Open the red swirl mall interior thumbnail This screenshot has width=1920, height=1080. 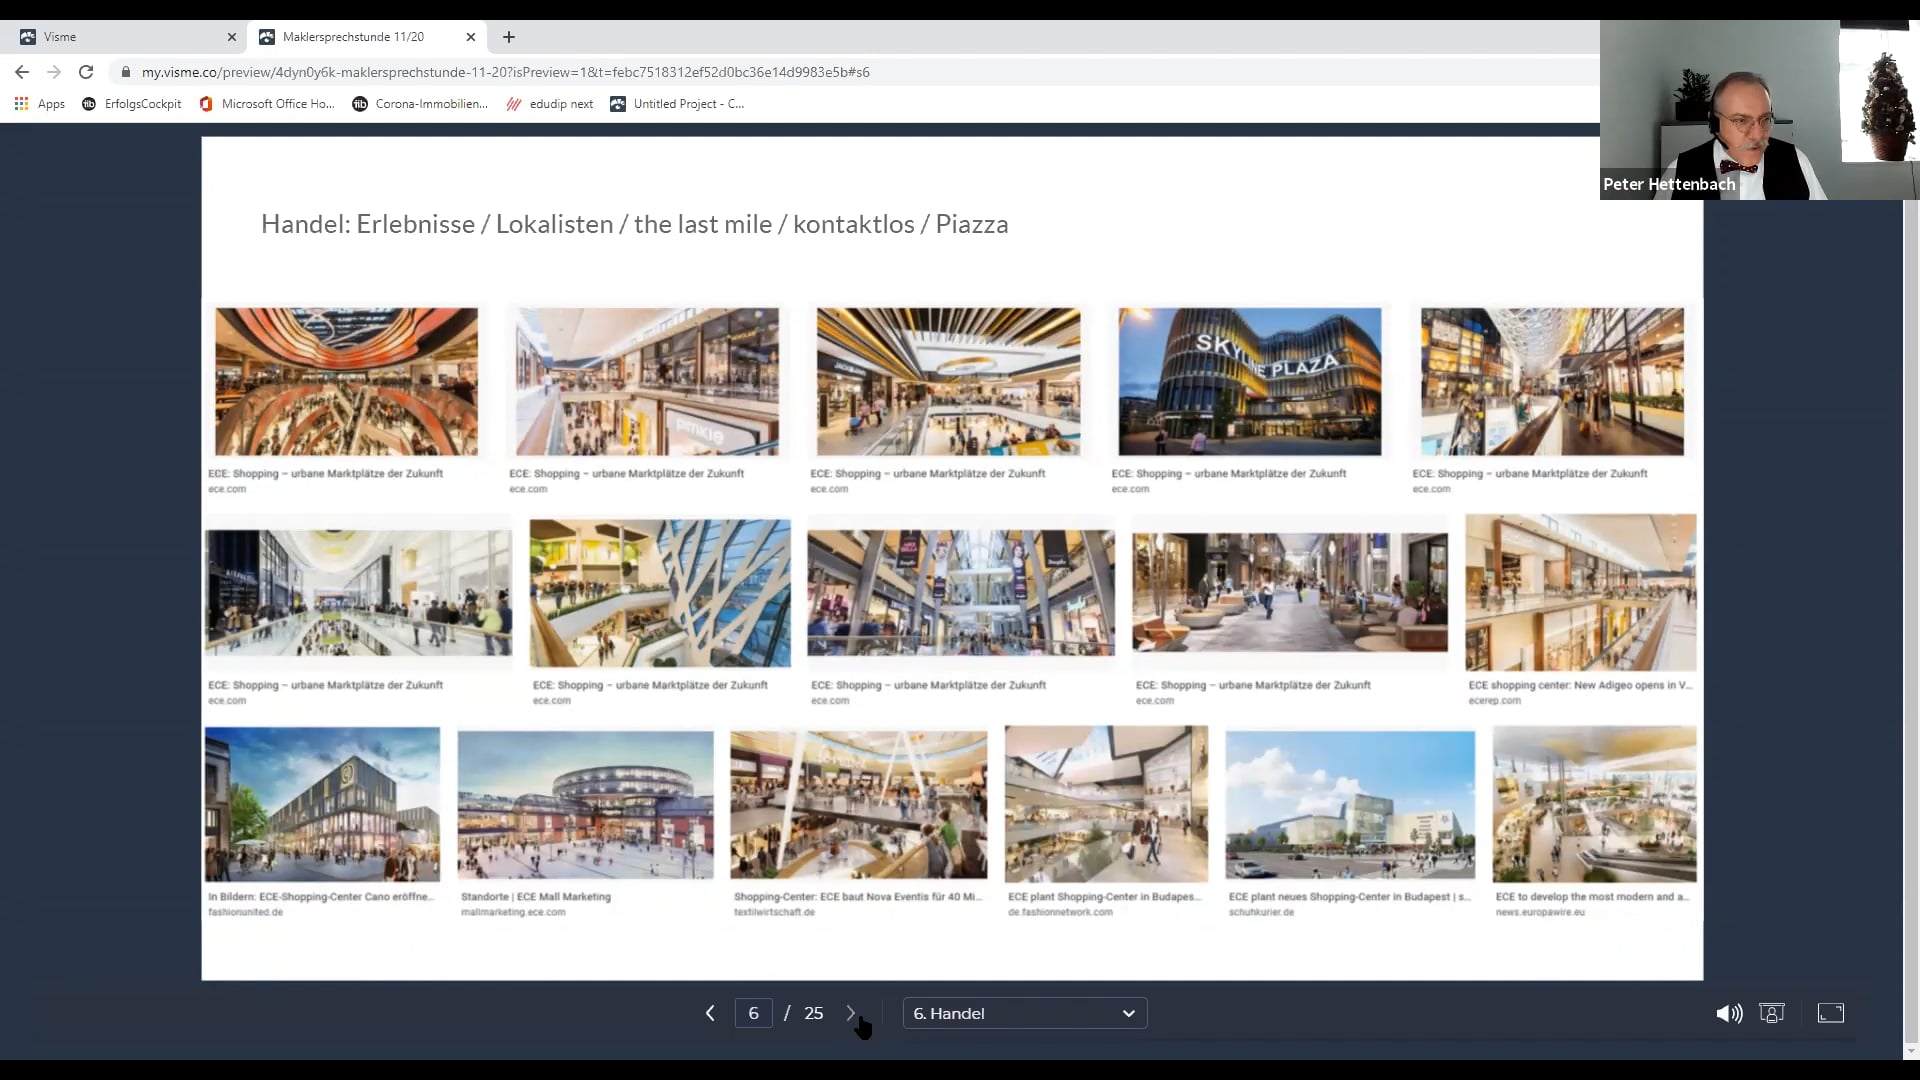346,381
